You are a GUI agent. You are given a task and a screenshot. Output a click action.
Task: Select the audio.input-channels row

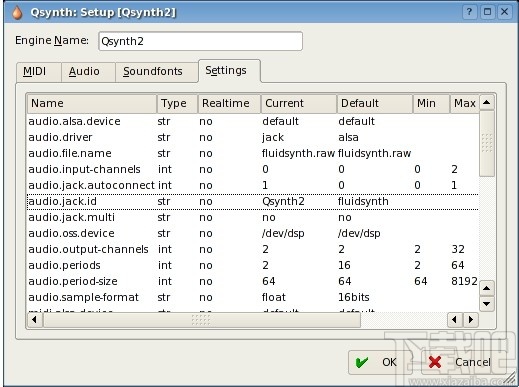[x=253, y=169]
